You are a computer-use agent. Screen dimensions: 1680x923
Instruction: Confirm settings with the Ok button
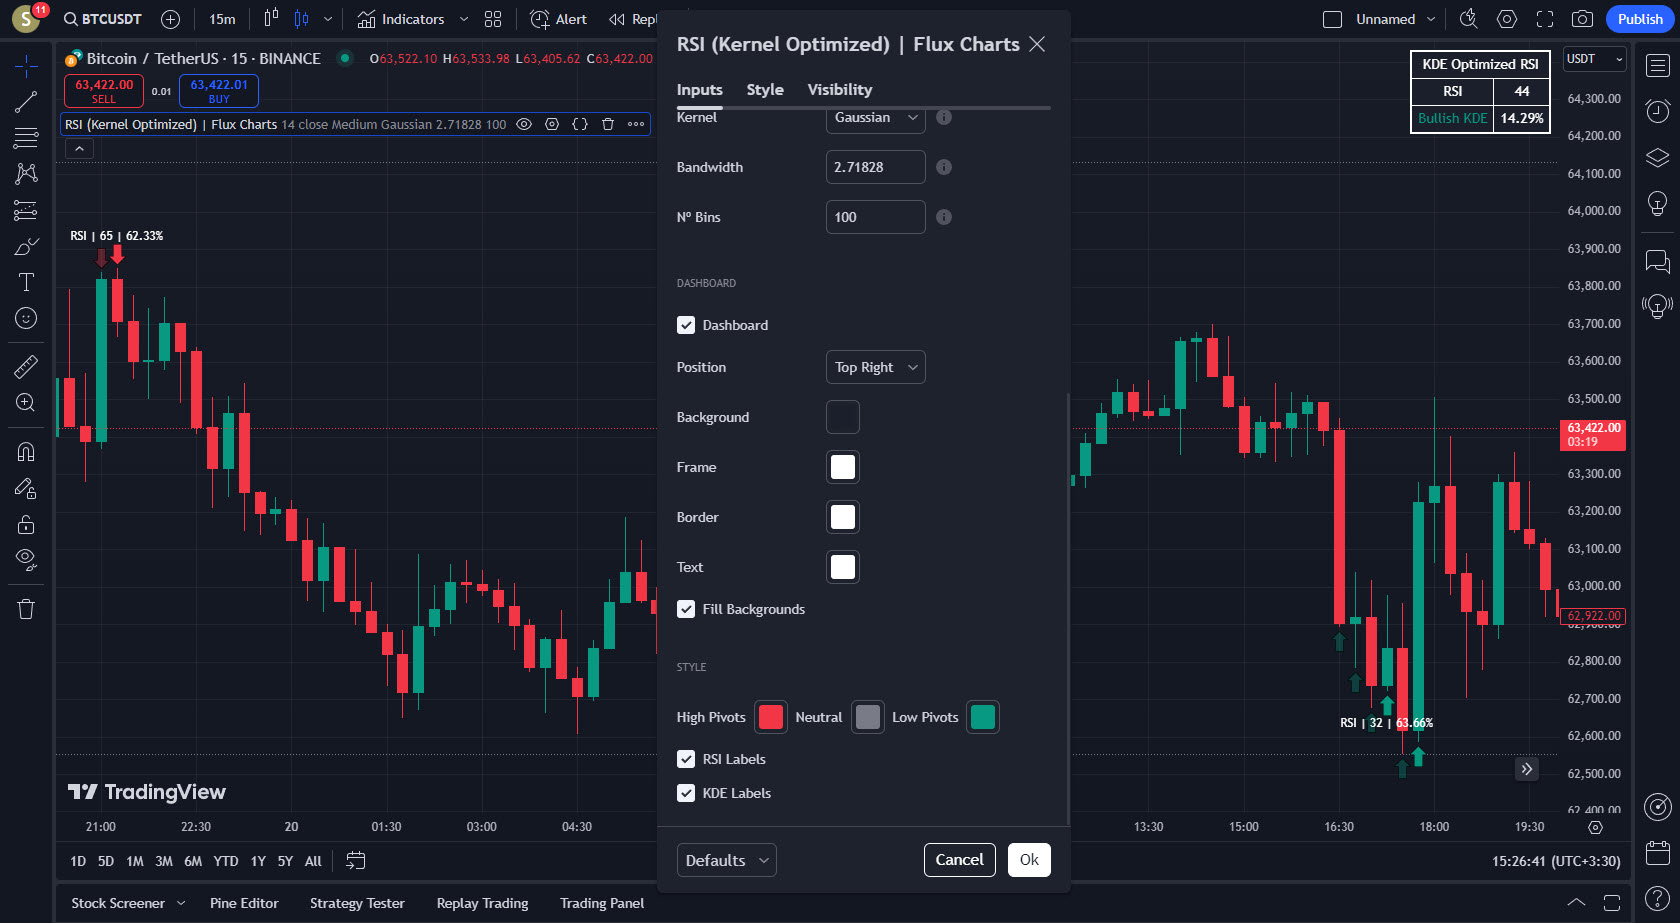1028,859
